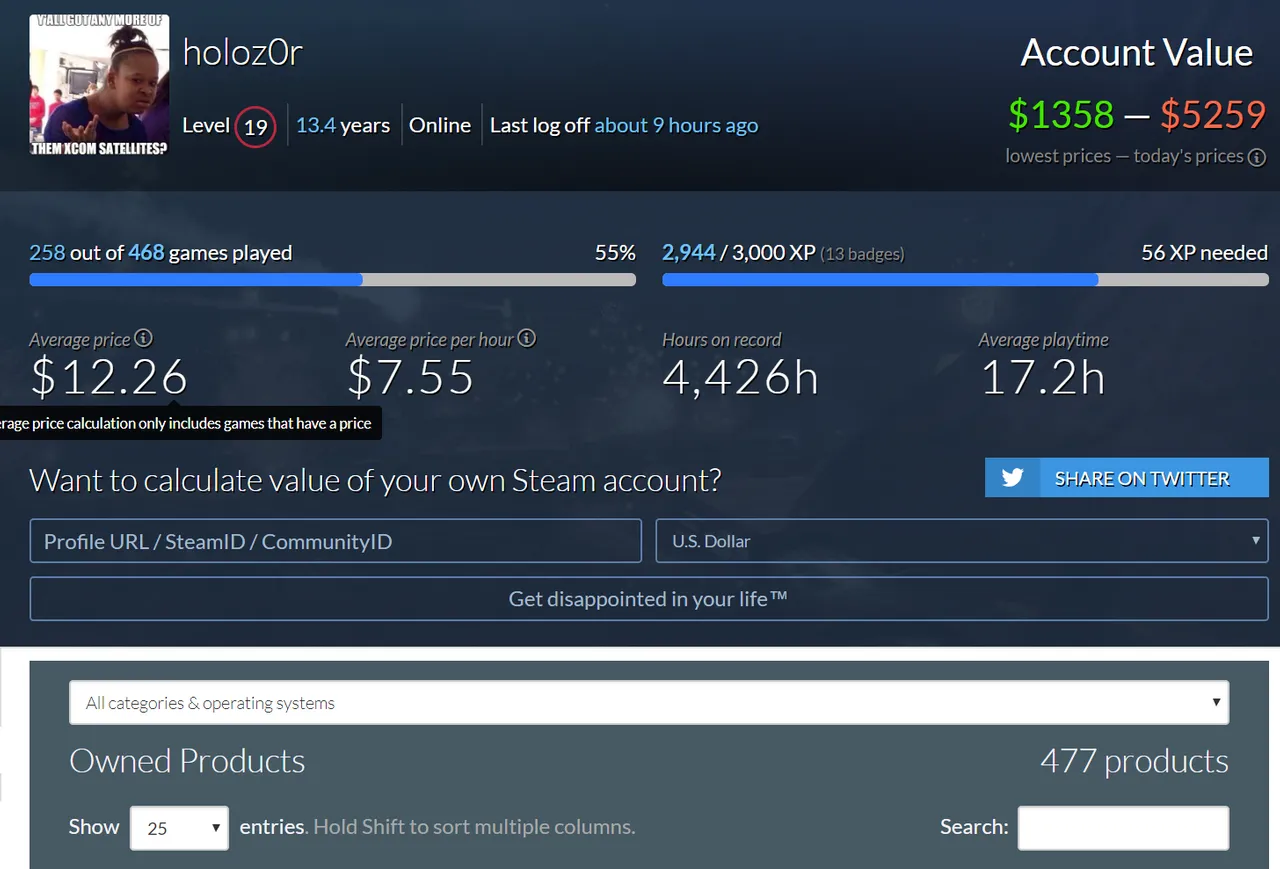
Task: Click the average price calculation tooltip
Action: 190,423
